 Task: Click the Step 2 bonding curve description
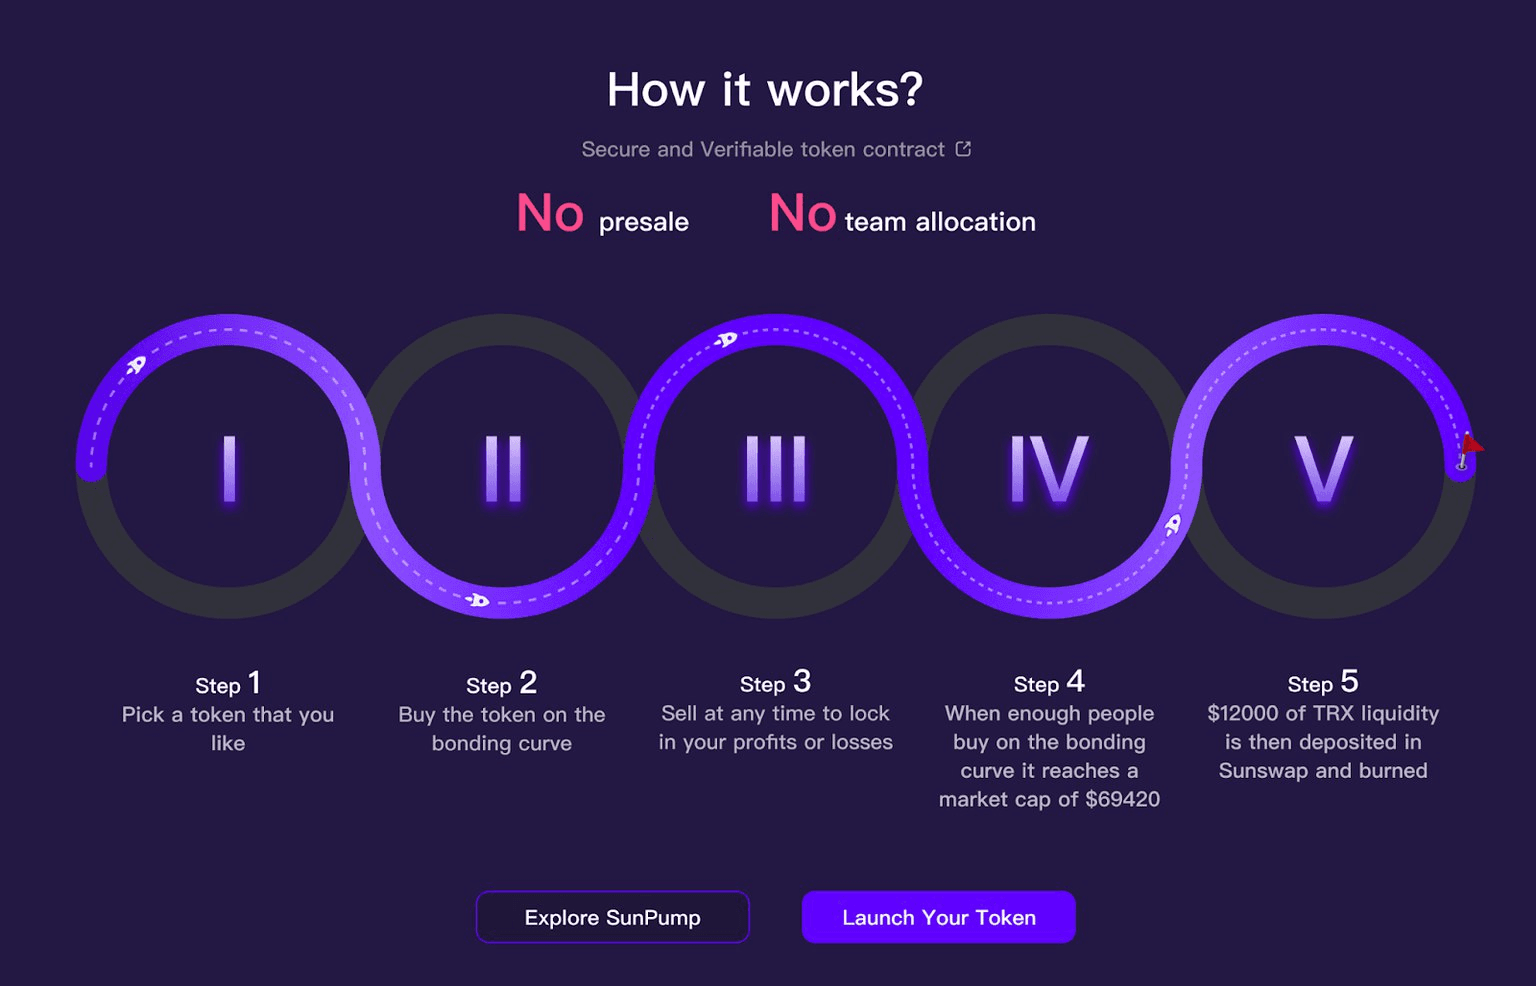(502, 729)
